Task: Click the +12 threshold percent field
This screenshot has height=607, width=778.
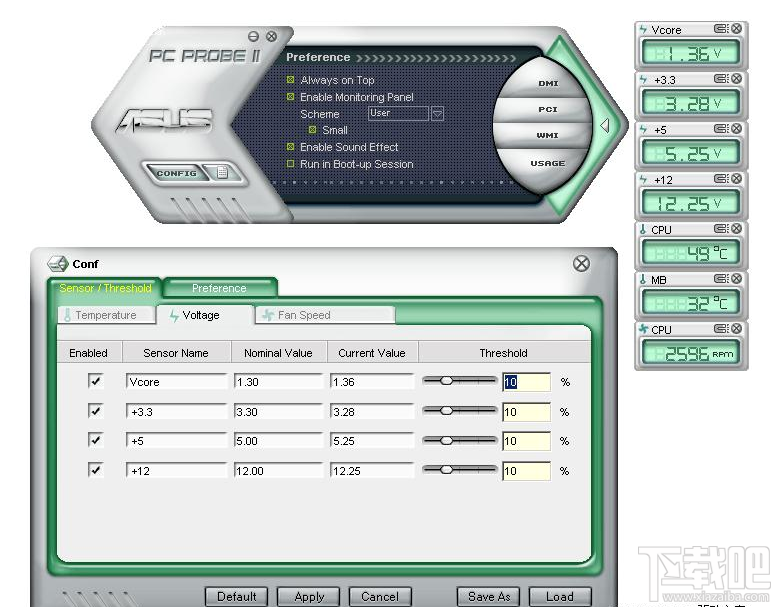Action: pos(526,471)
